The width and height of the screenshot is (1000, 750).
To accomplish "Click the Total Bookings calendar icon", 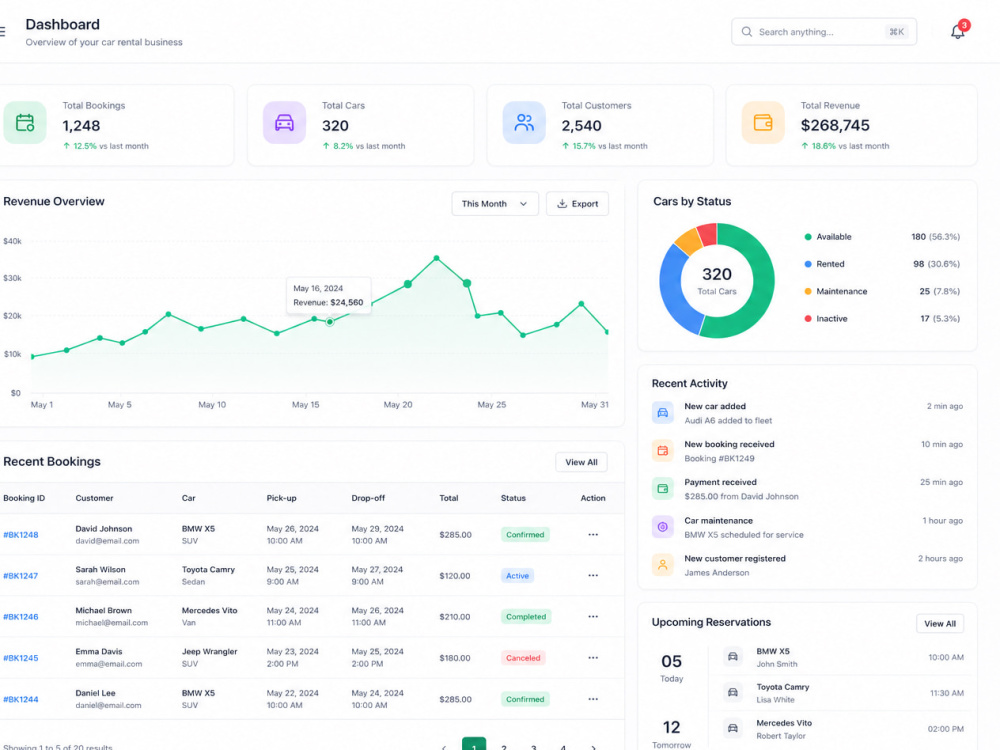I will (x=25, y=122).
